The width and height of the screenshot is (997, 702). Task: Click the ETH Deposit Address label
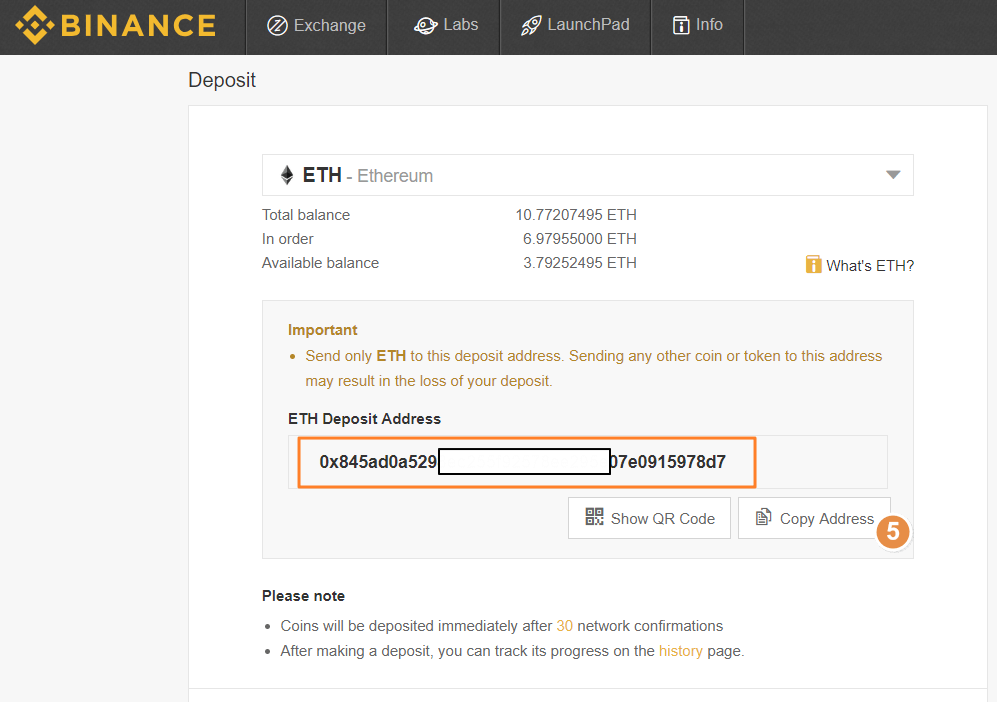coord(364,419)
